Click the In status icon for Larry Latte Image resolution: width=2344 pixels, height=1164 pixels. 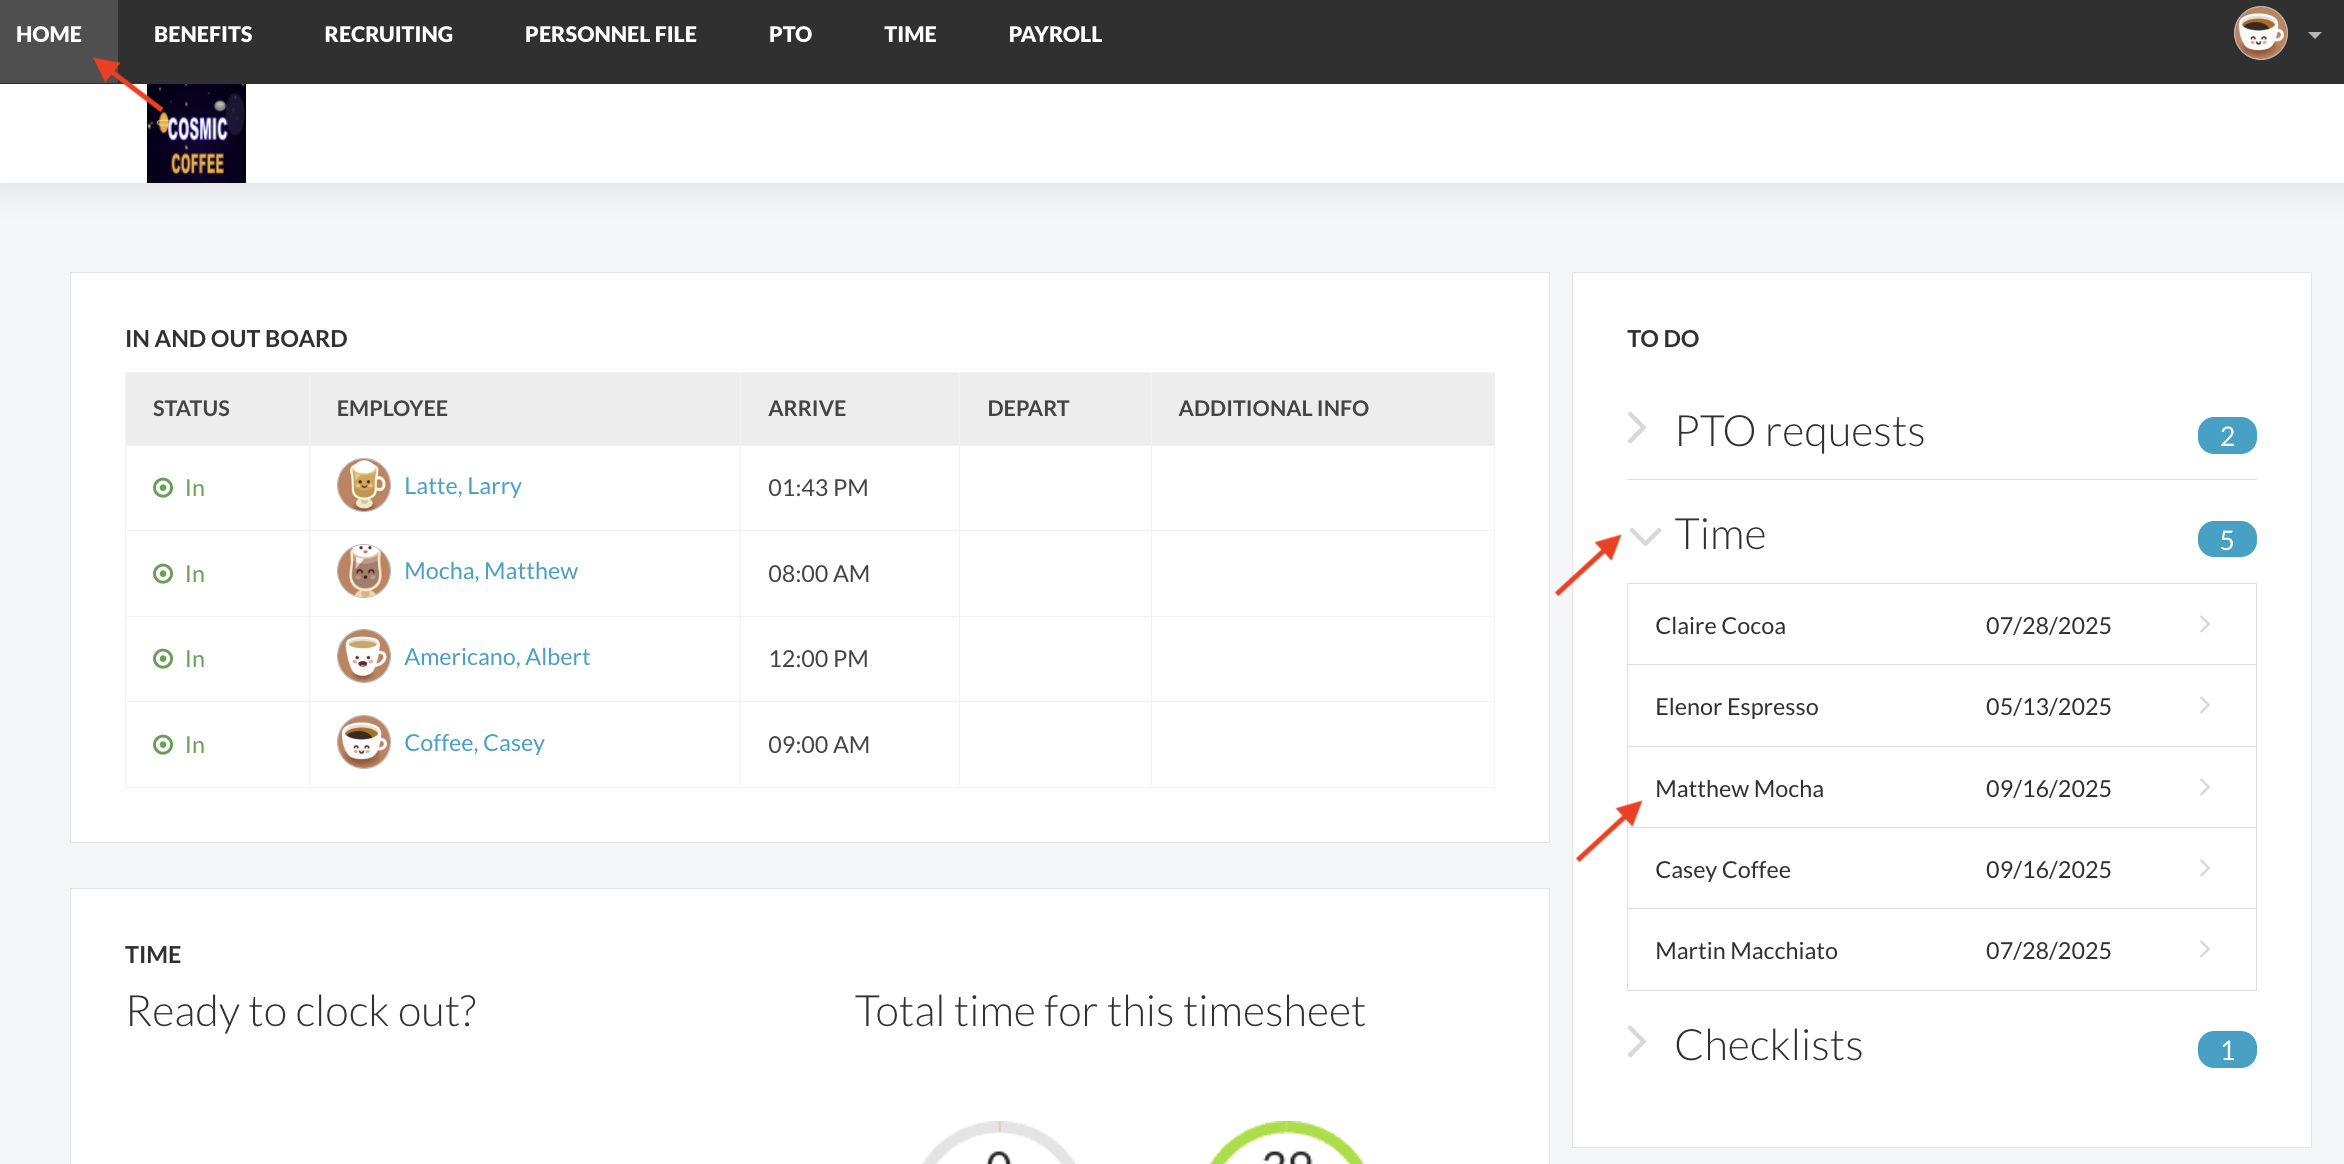pos(163,488)
